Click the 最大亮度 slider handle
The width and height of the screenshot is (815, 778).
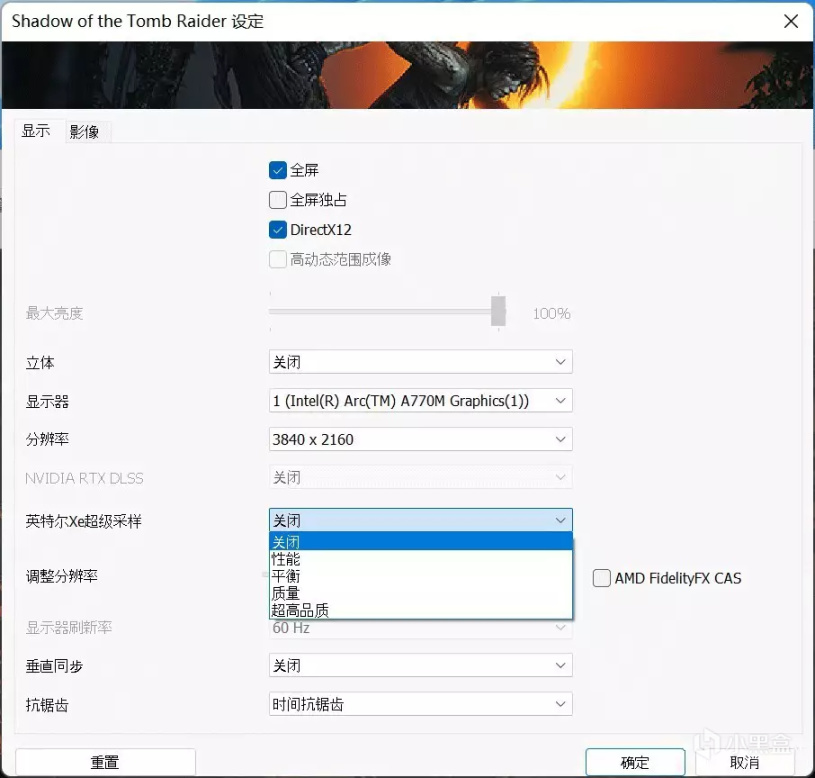(498, 311)
